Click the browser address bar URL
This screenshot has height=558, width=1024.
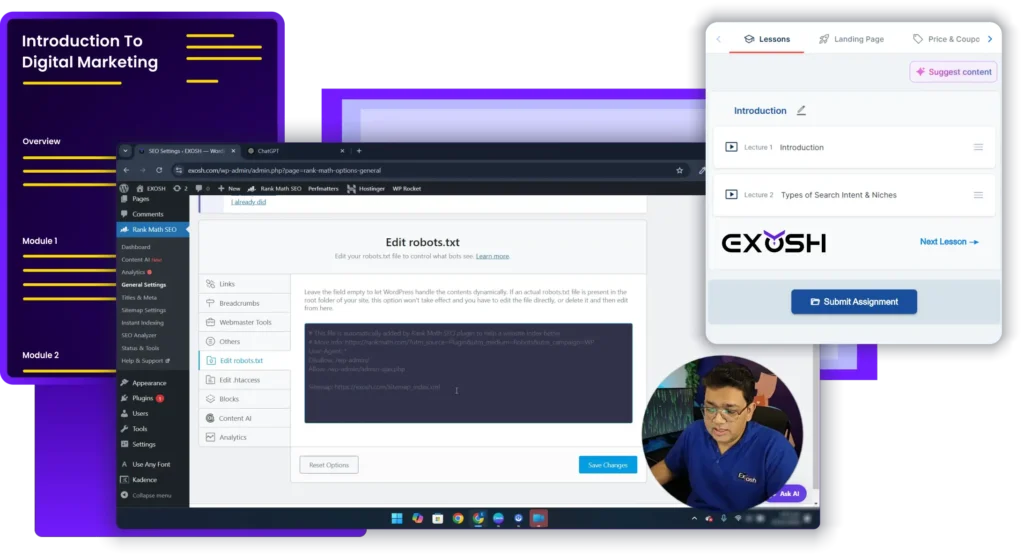pos(284,171)
